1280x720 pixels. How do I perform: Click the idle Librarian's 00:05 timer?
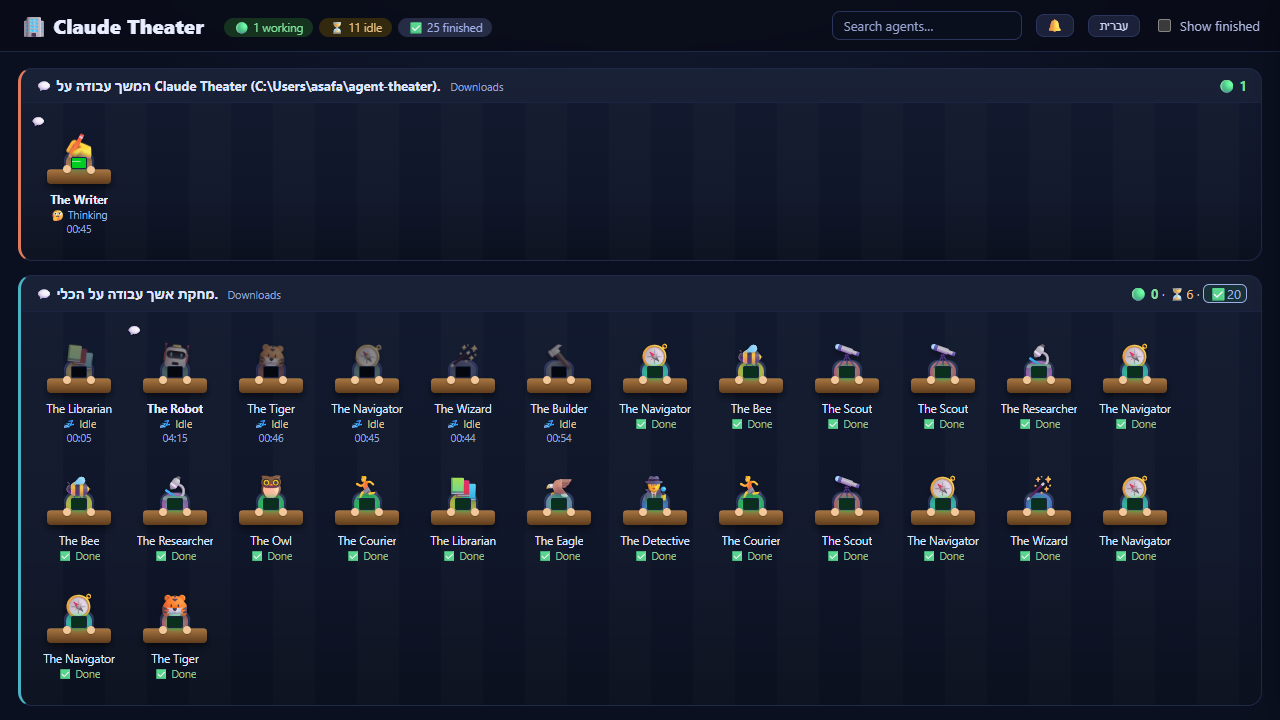point(79,438)
